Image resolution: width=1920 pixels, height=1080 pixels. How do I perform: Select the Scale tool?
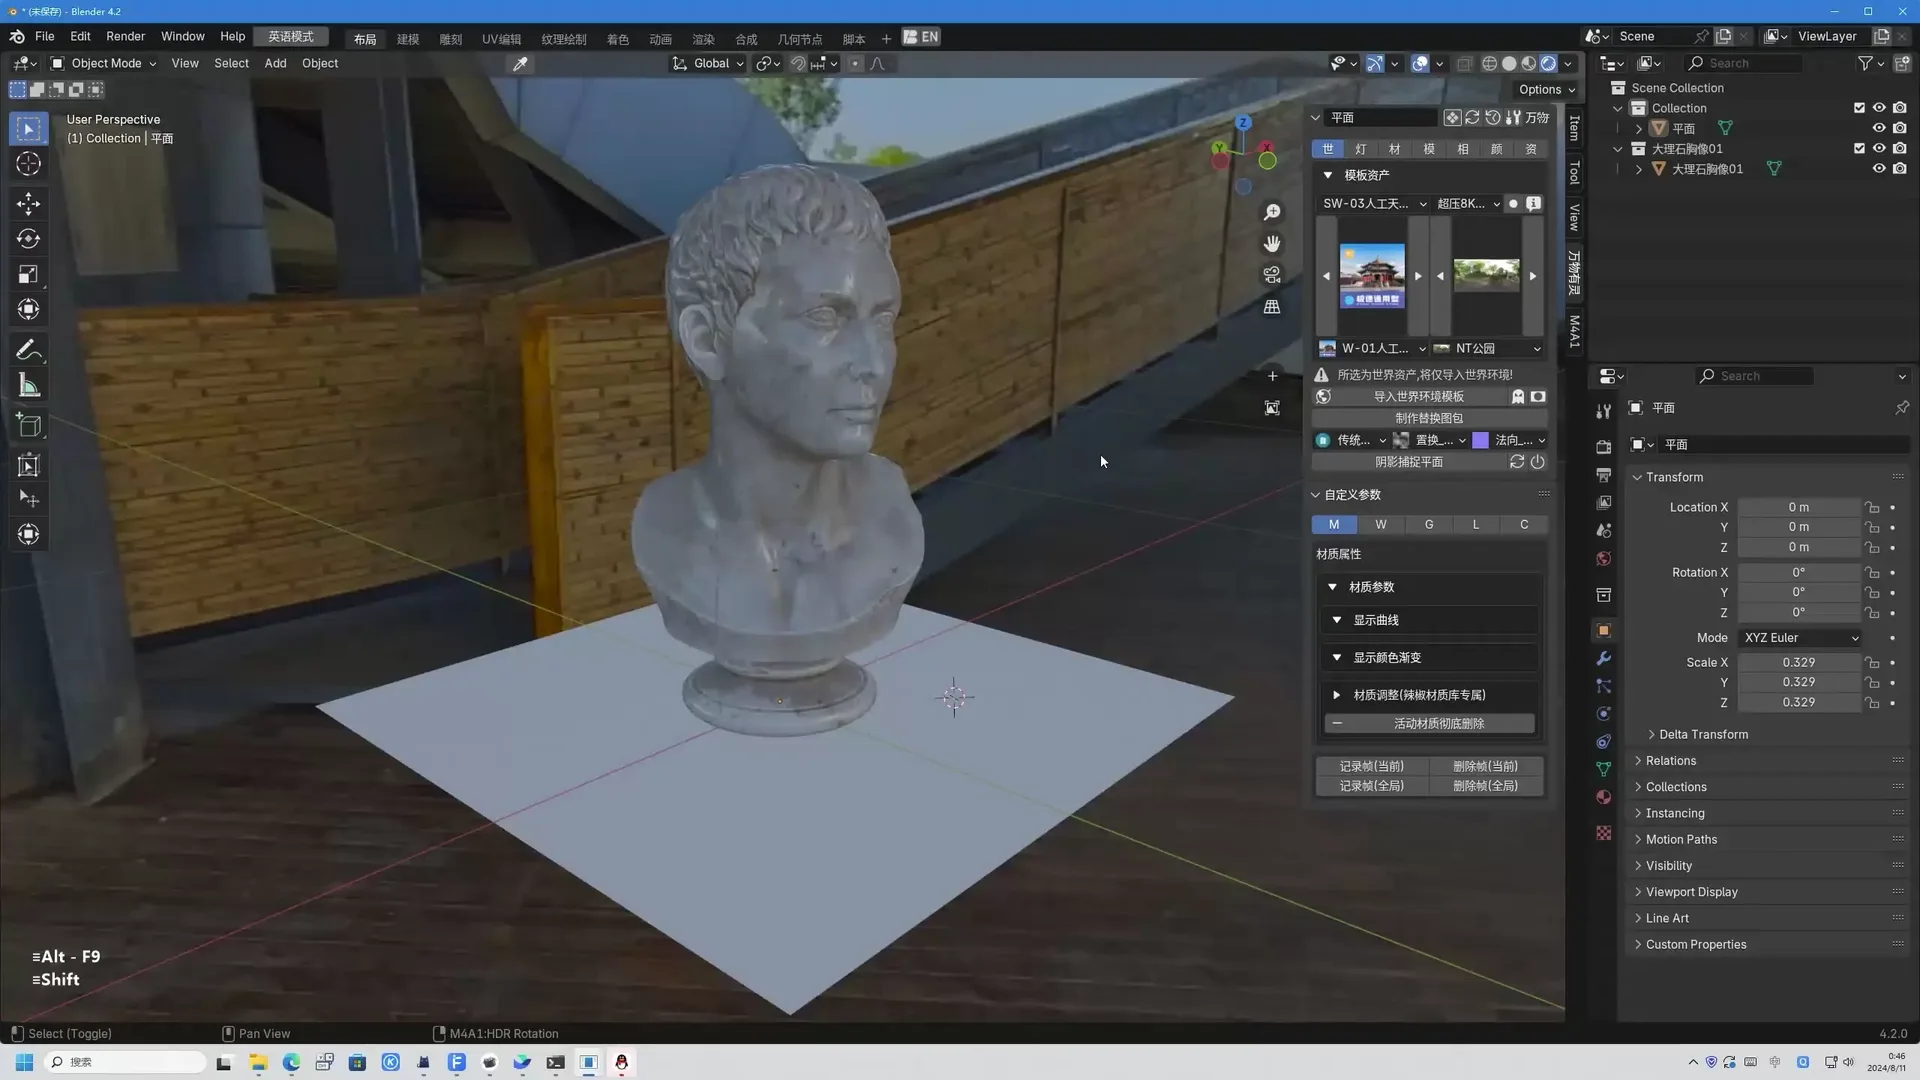tap(28, 274)
